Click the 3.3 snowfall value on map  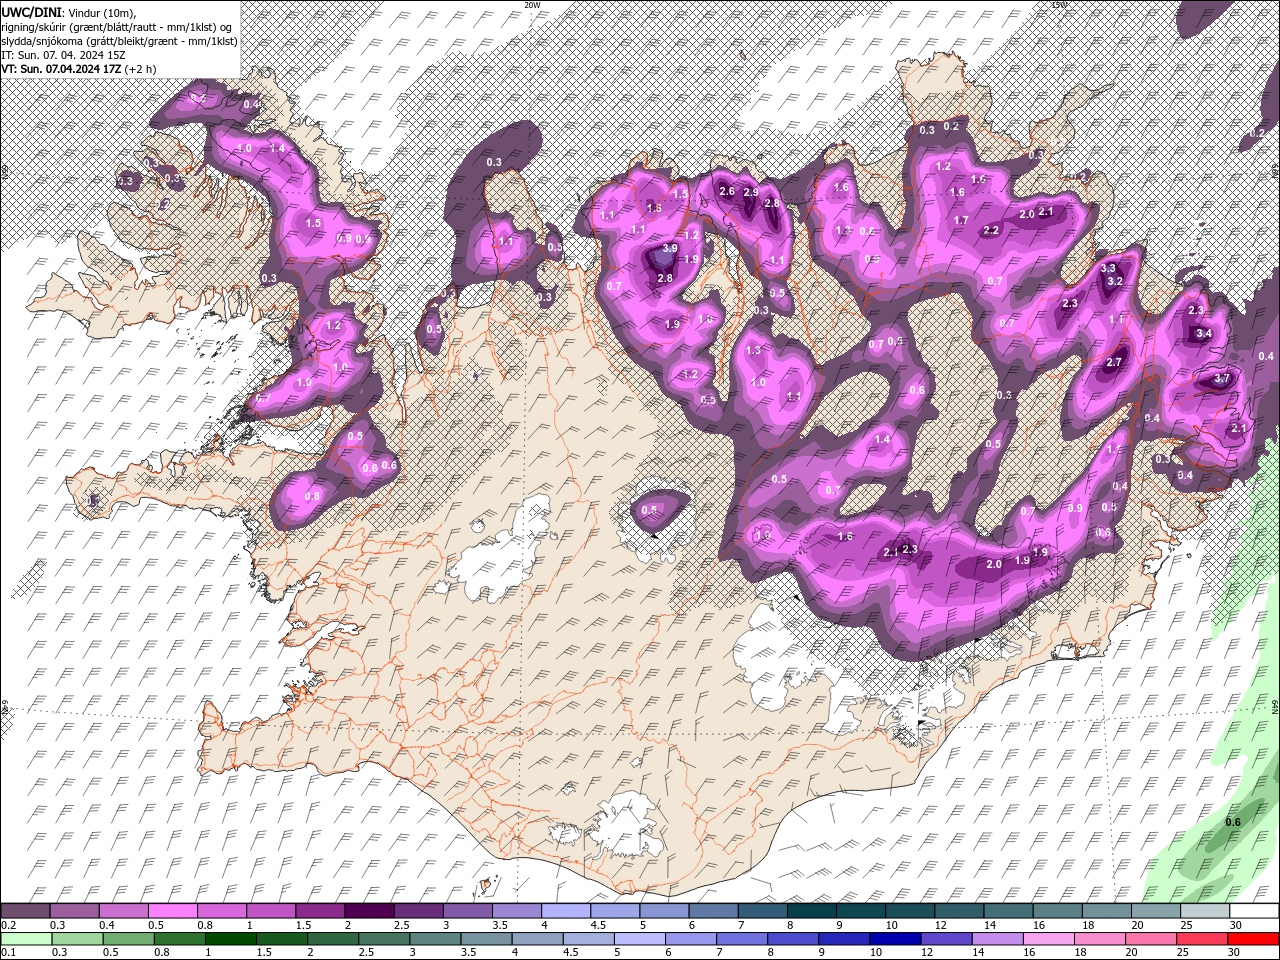click(1108, 268)
